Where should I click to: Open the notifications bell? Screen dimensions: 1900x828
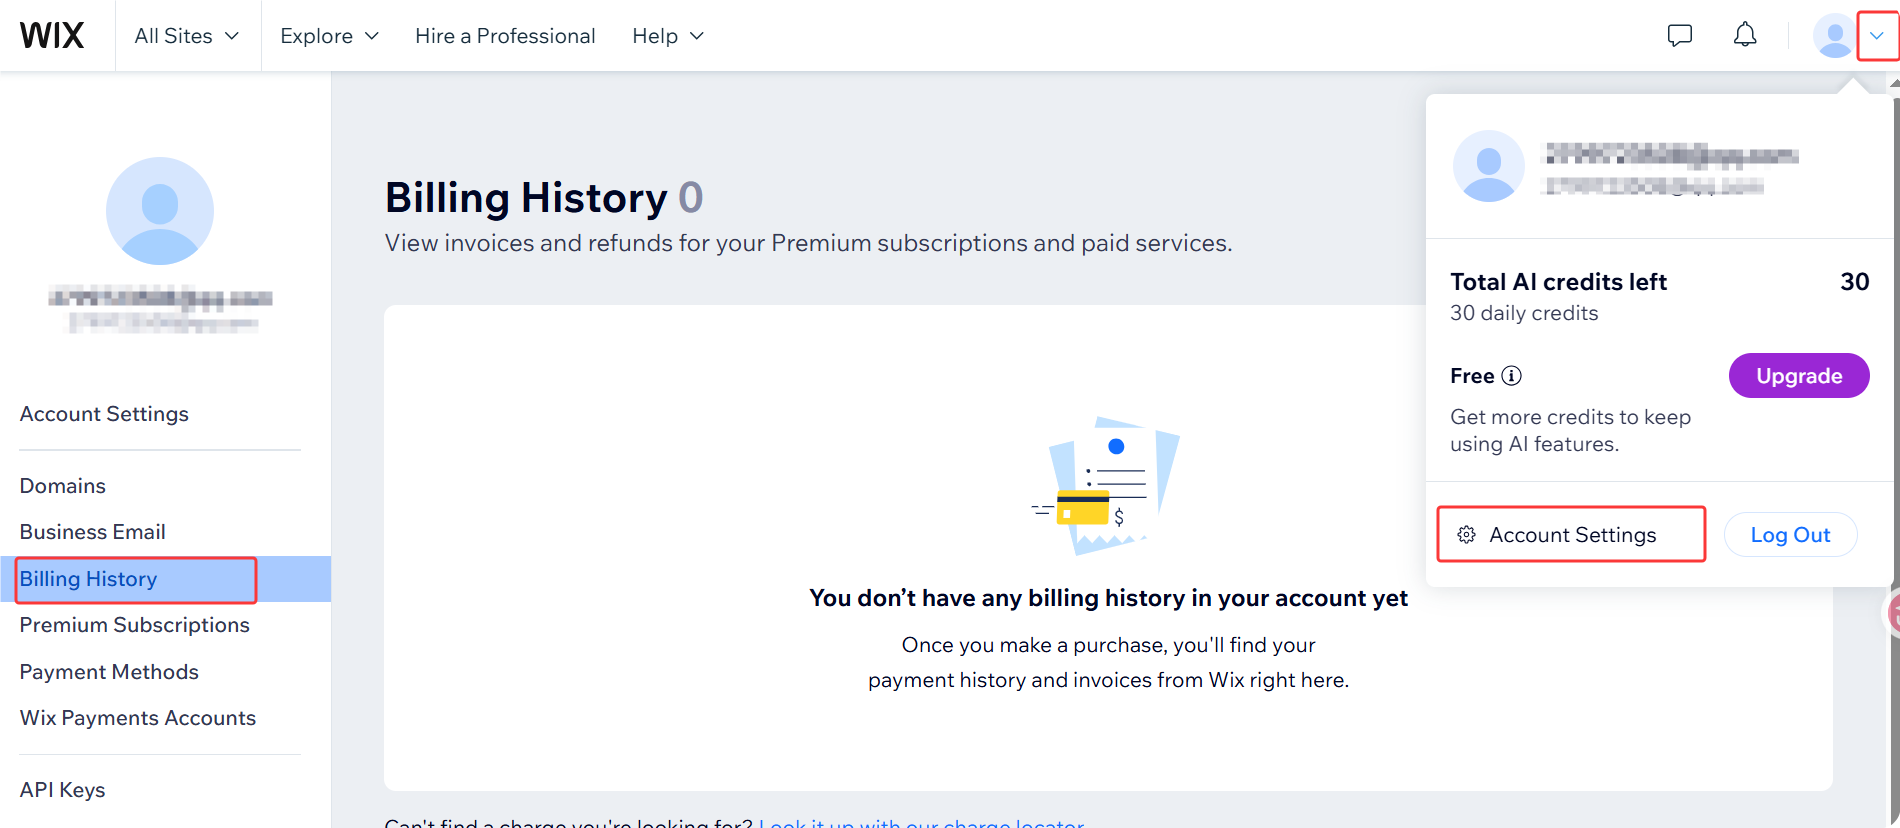[x=1745, y=35]
